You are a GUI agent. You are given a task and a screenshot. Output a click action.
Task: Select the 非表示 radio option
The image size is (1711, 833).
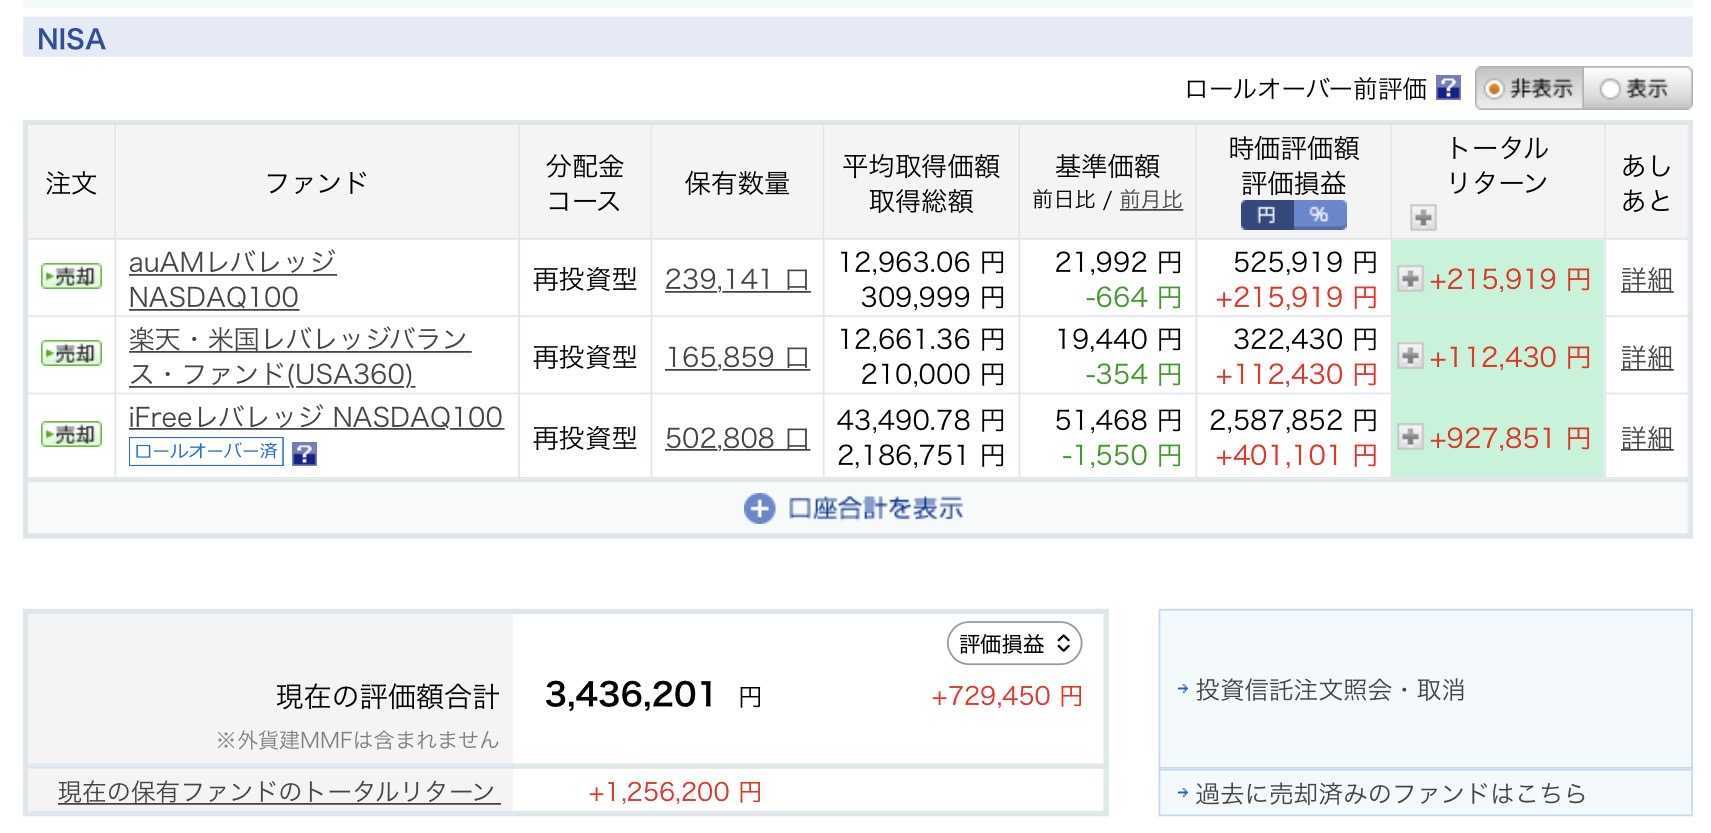[x=1529, y=89]
